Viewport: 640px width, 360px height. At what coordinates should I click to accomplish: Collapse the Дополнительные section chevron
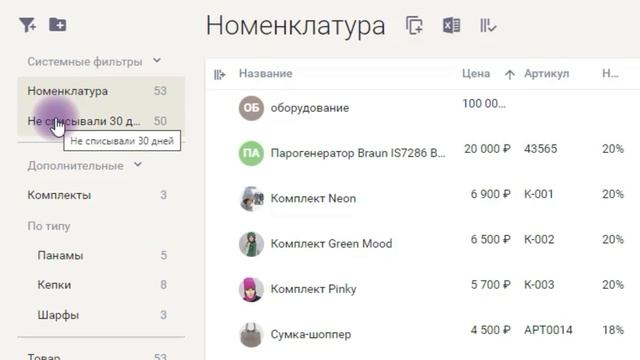point(138,165)
